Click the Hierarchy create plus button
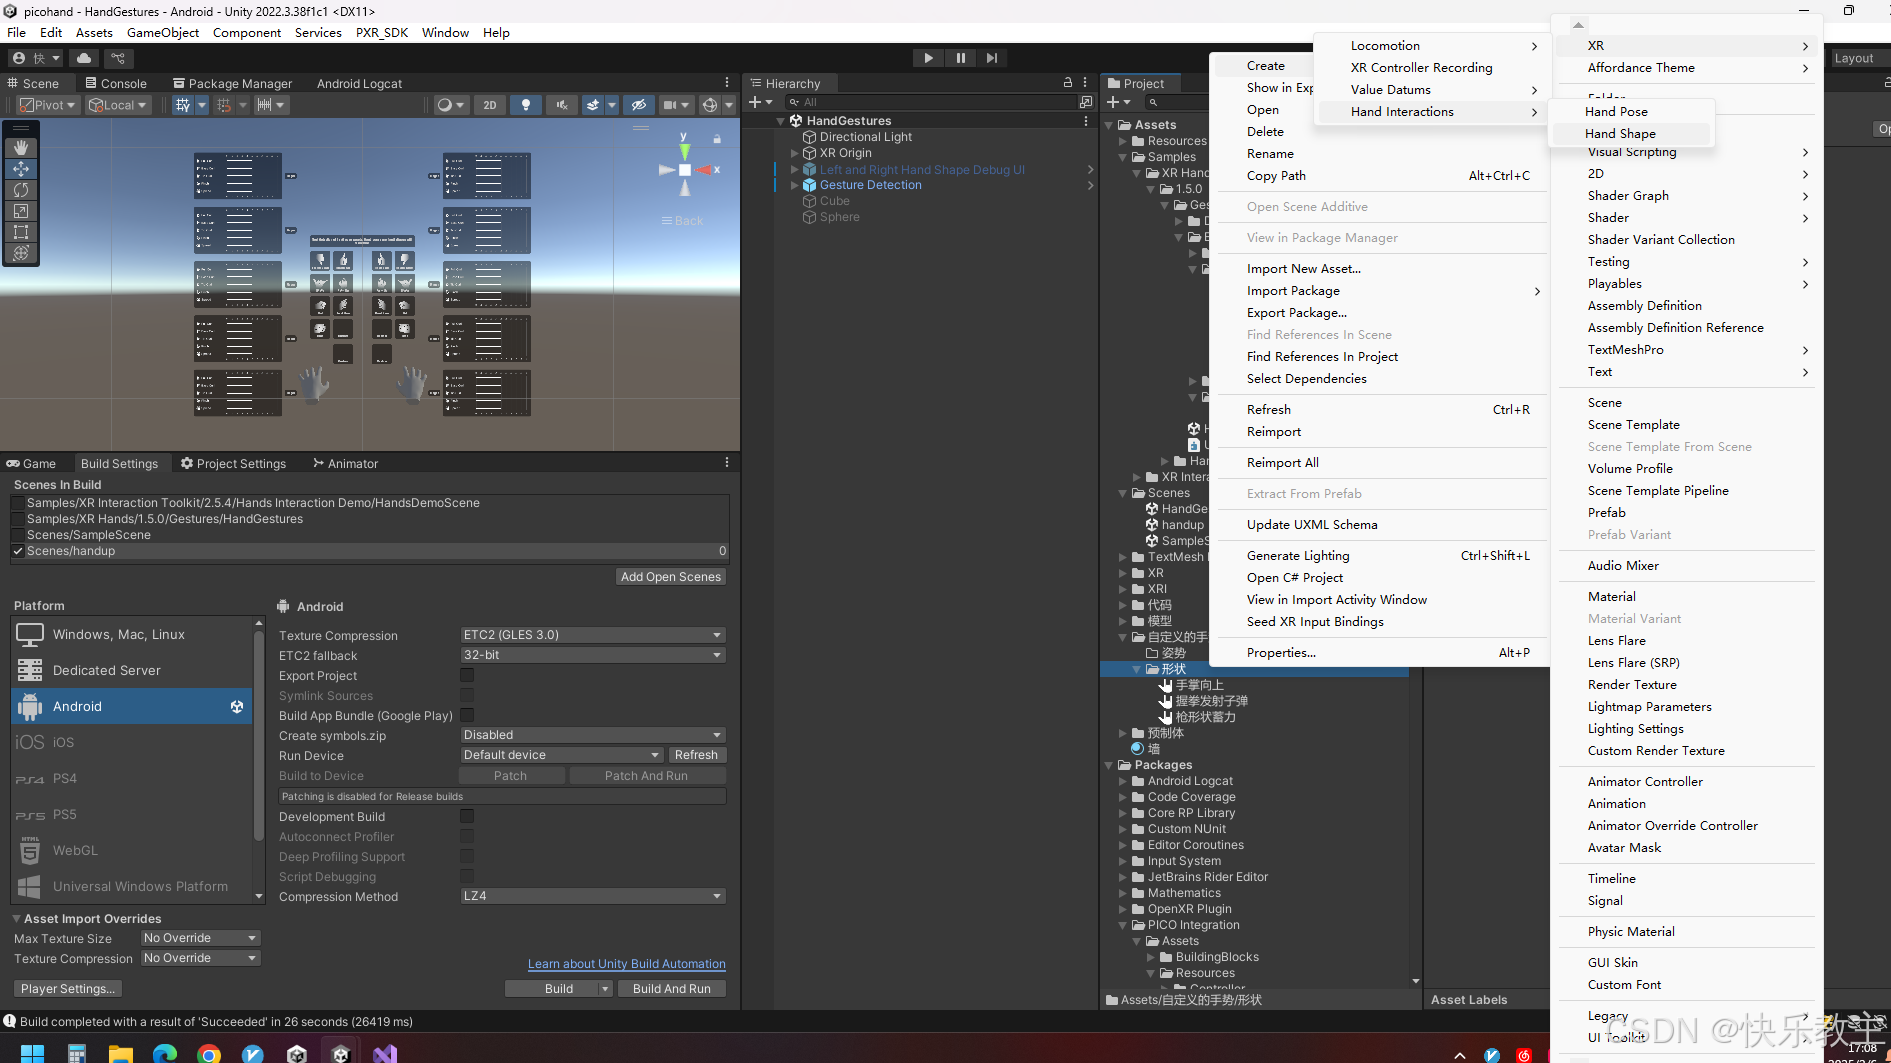 [755, 102]
